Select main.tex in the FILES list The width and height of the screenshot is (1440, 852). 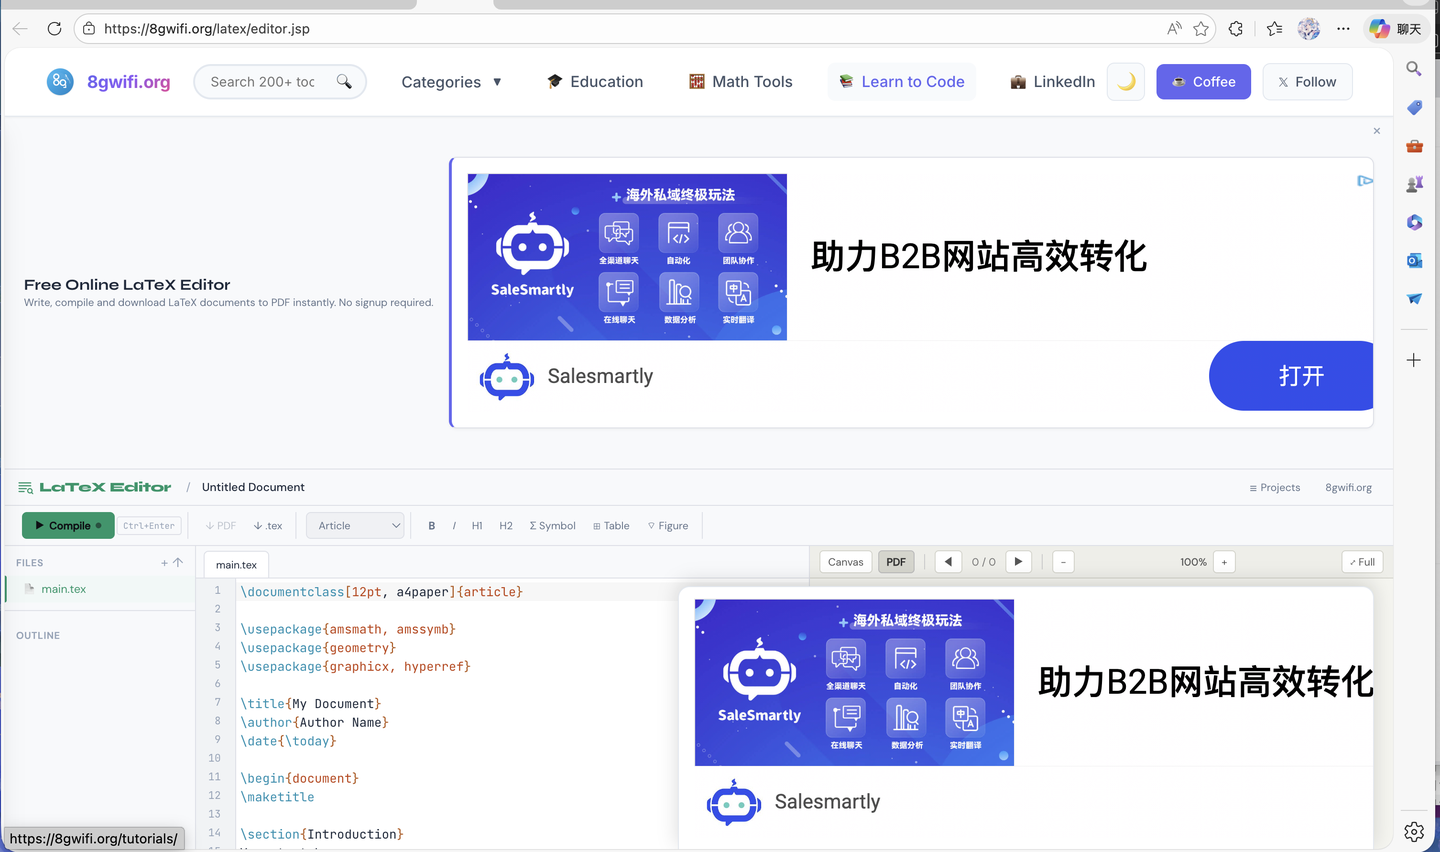click(x=100, y=589)
